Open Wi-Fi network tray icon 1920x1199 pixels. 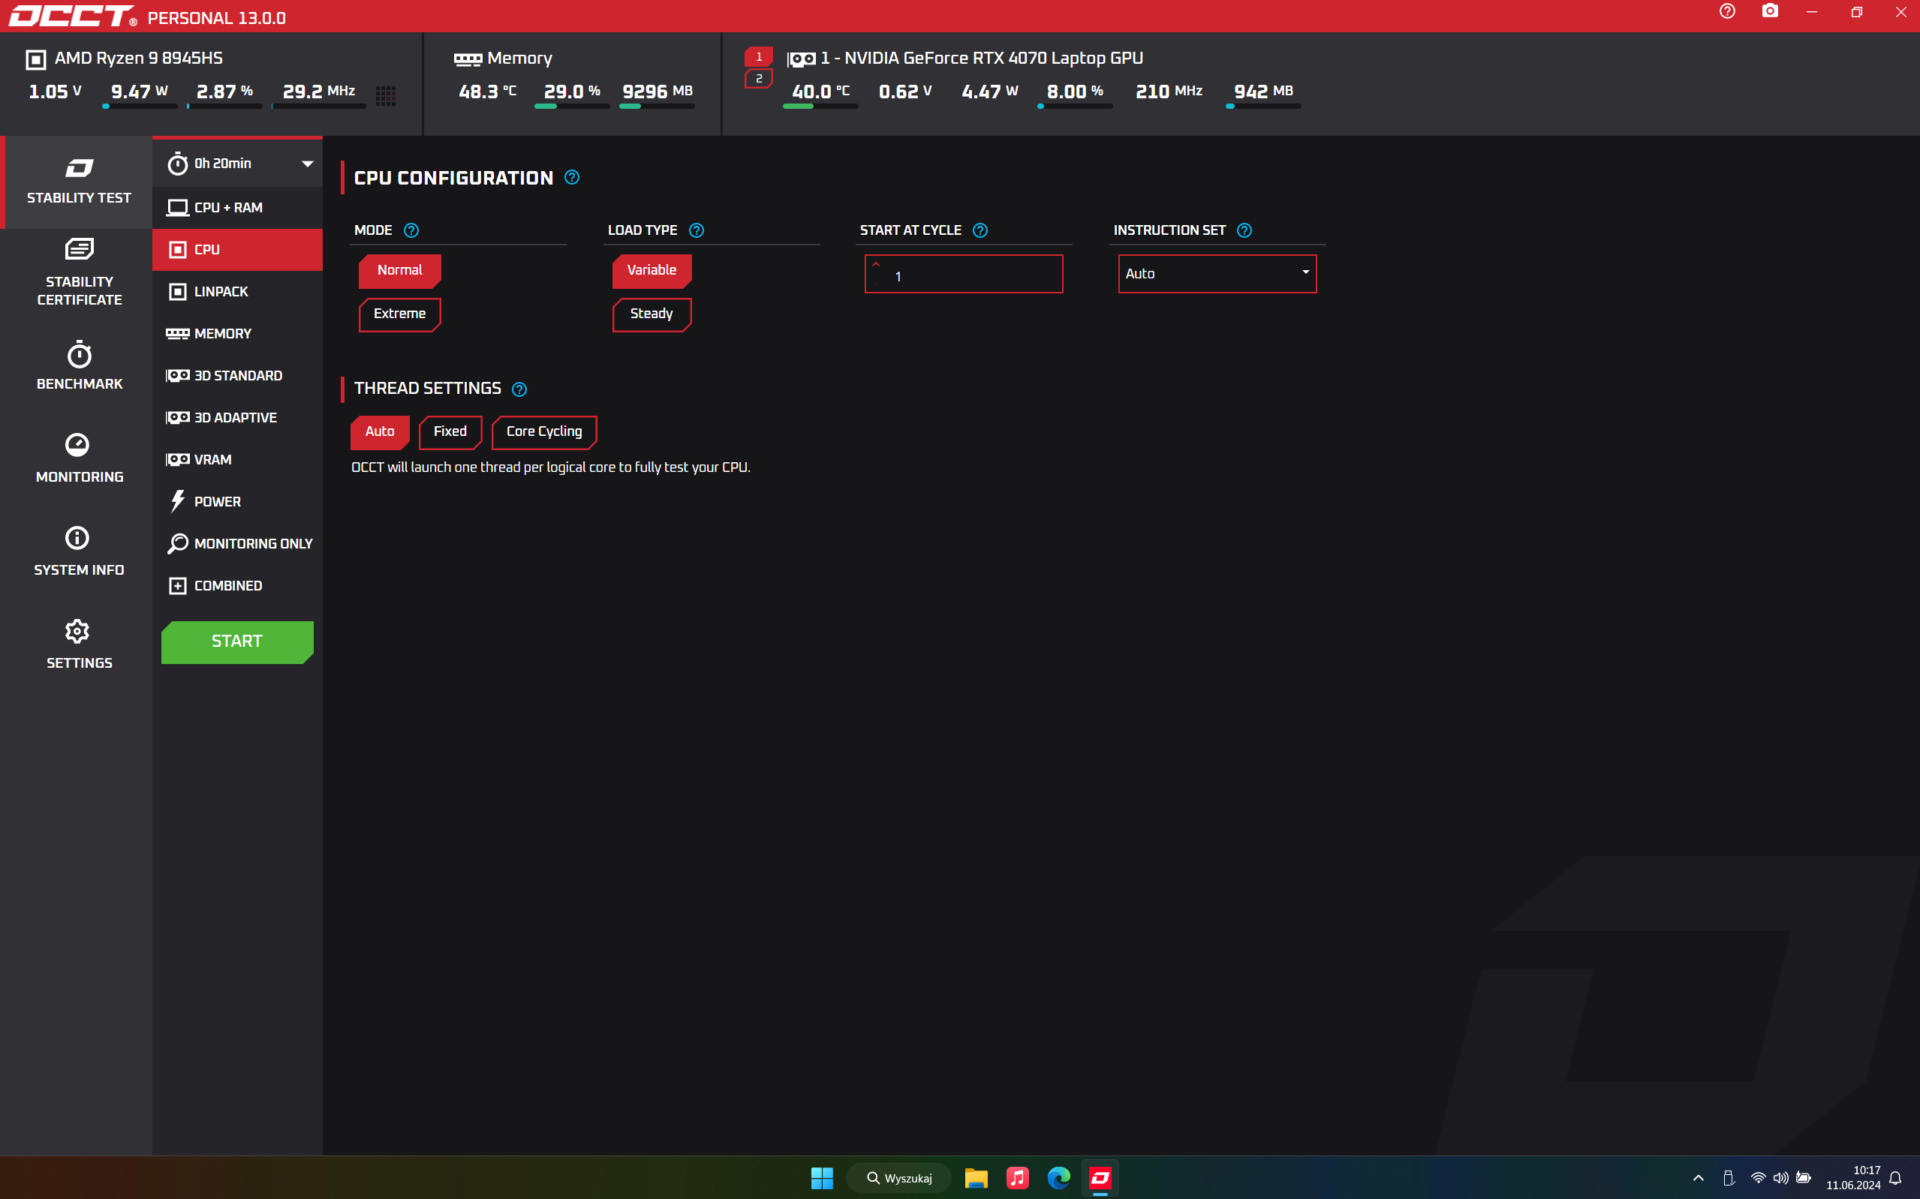pyautogui.click(x=1758, y=1178)
